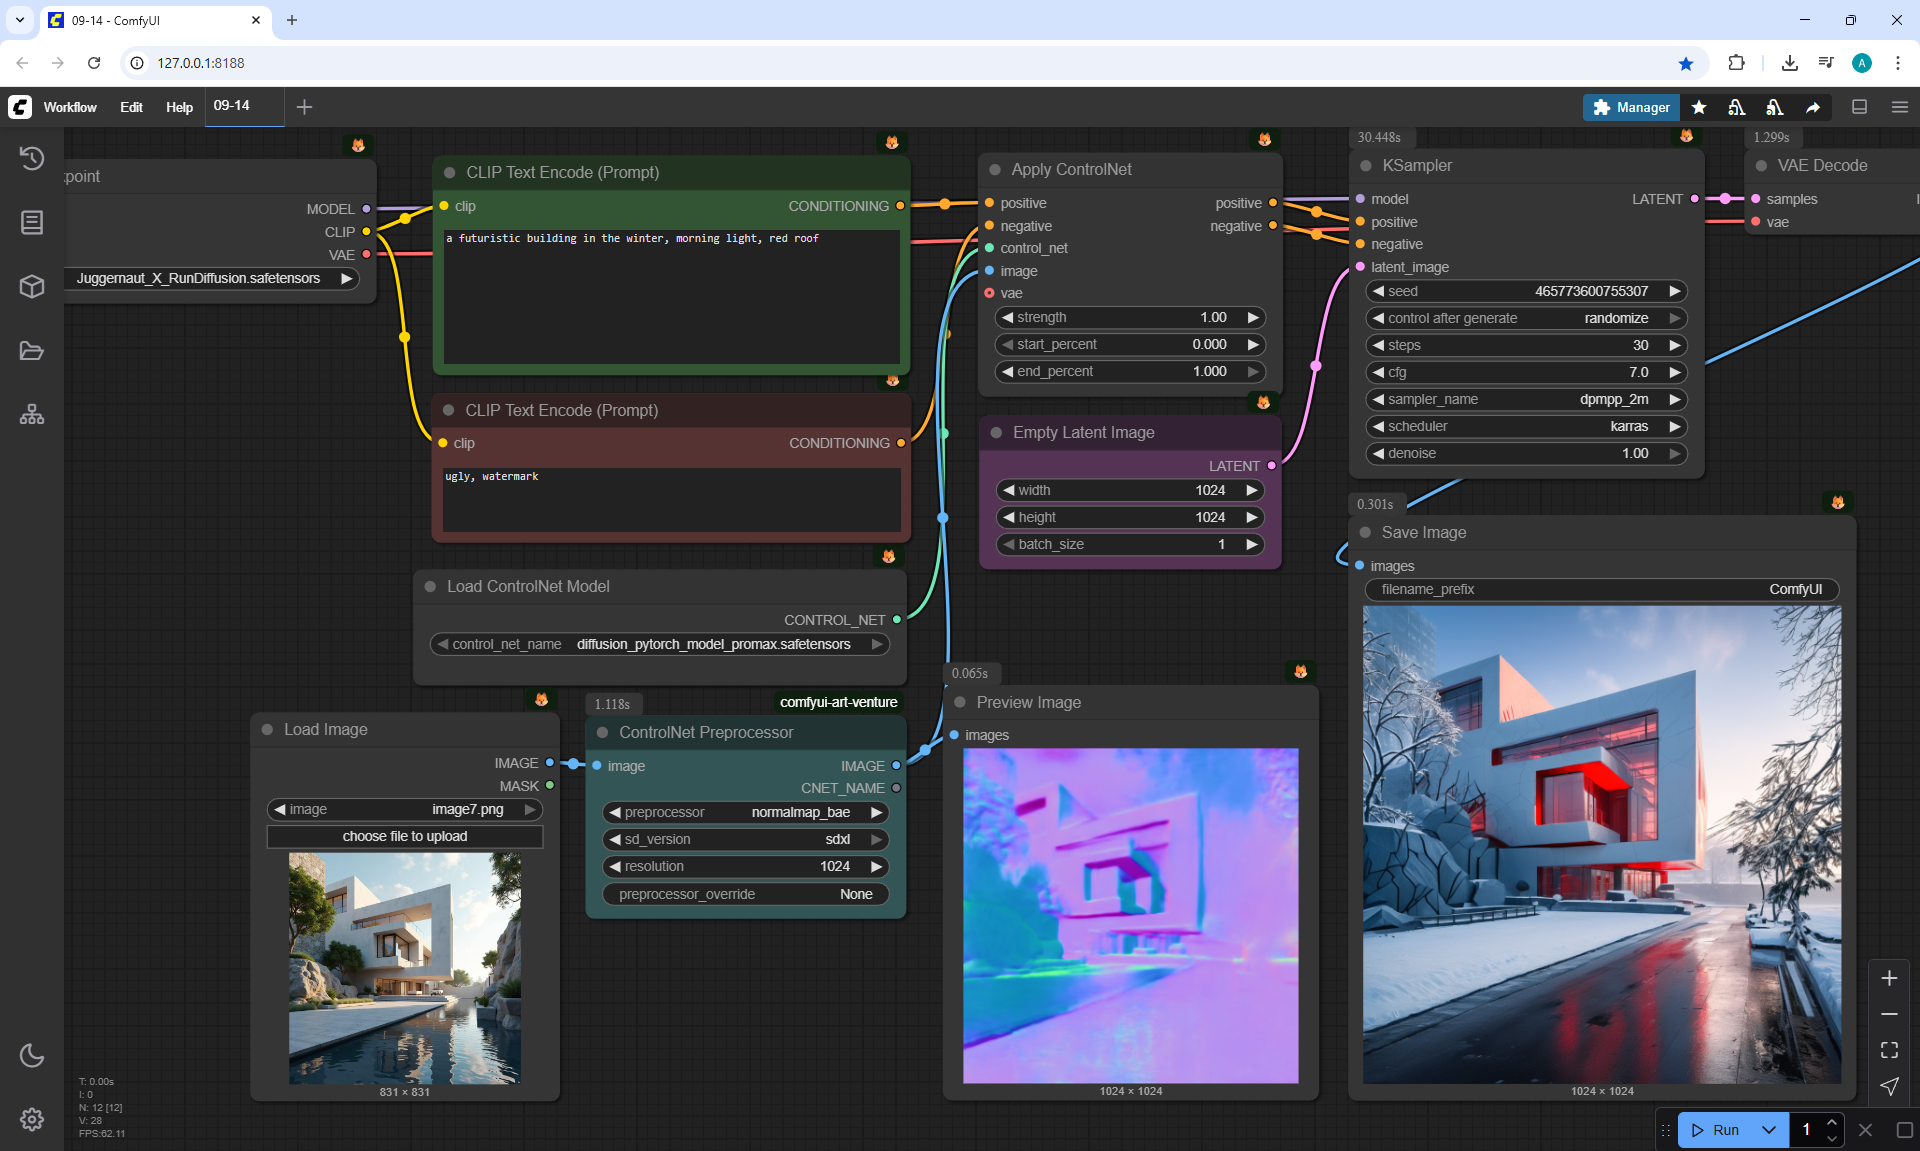Click the fit view canvas icon

point(1889,1050)
